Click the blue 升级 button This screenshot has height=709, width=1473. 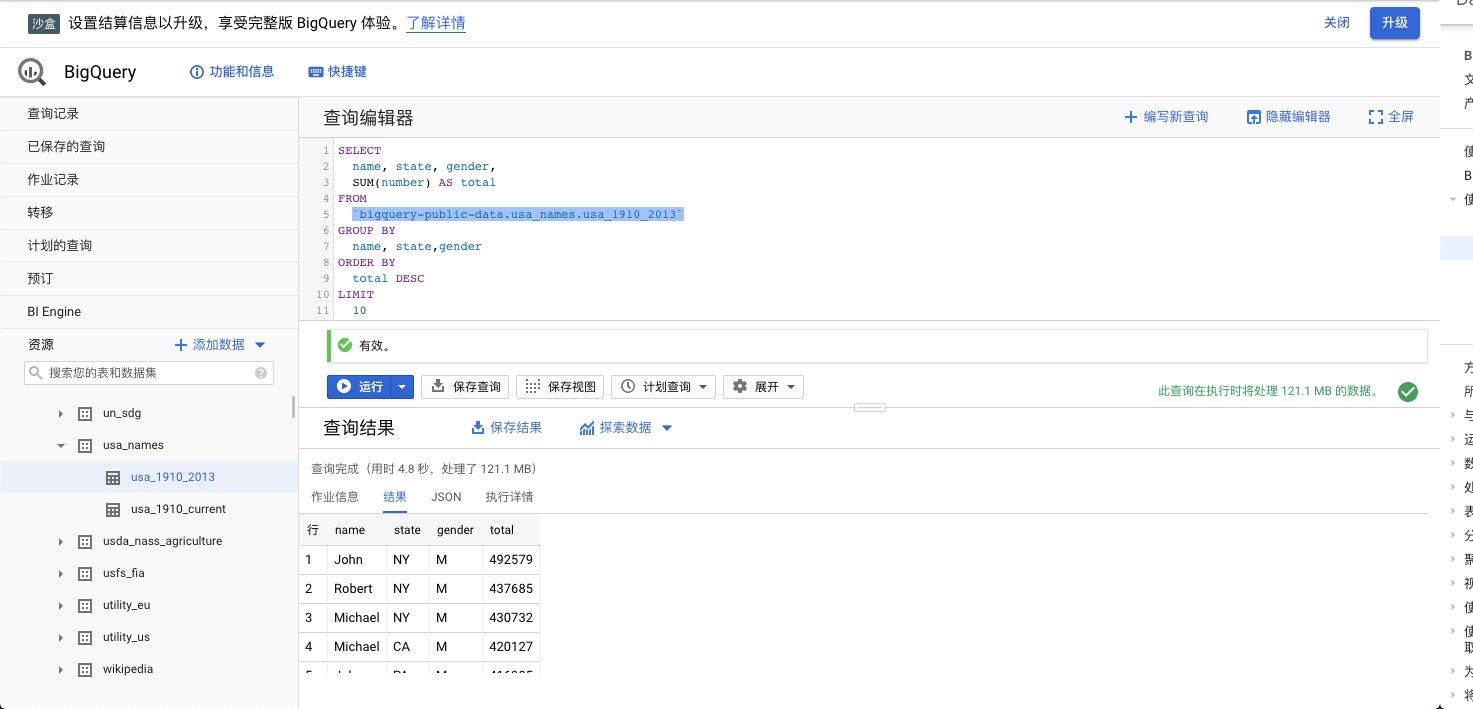point(1395,22)
